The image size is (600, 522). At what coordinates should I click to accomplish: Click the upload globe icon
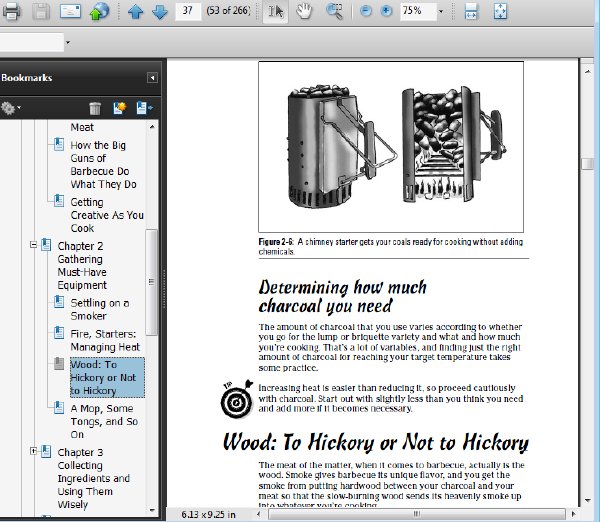click(99, 11)
